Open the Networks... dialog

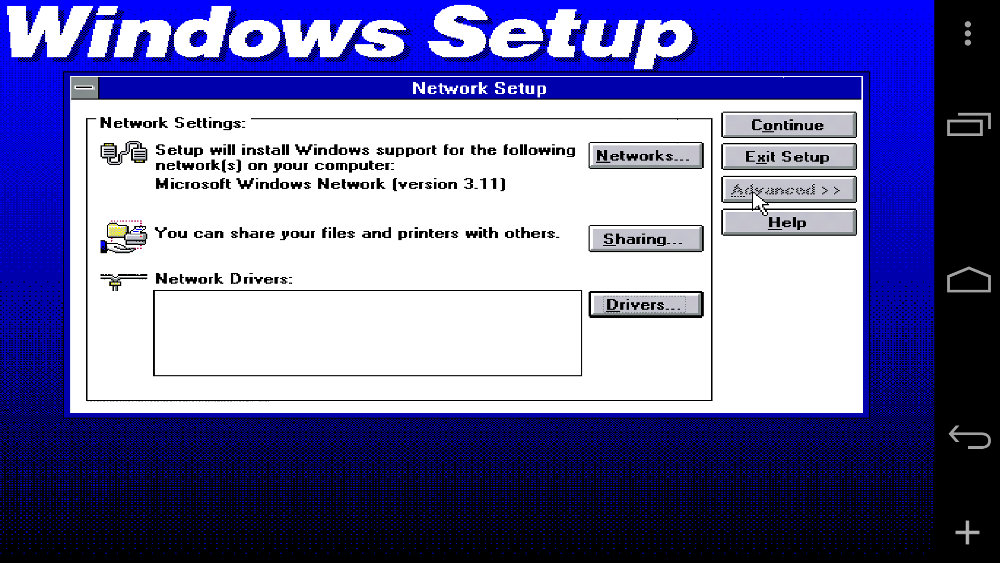(645, 156)
